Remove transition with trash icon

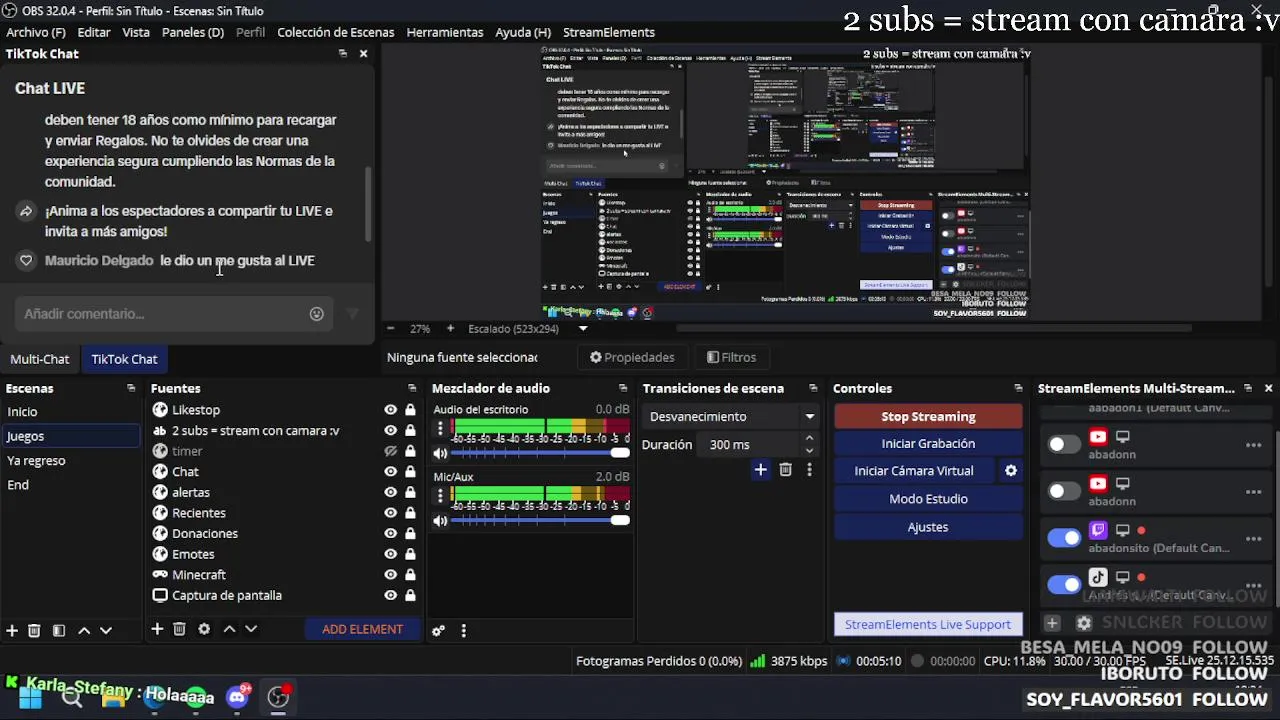point(786,469)
